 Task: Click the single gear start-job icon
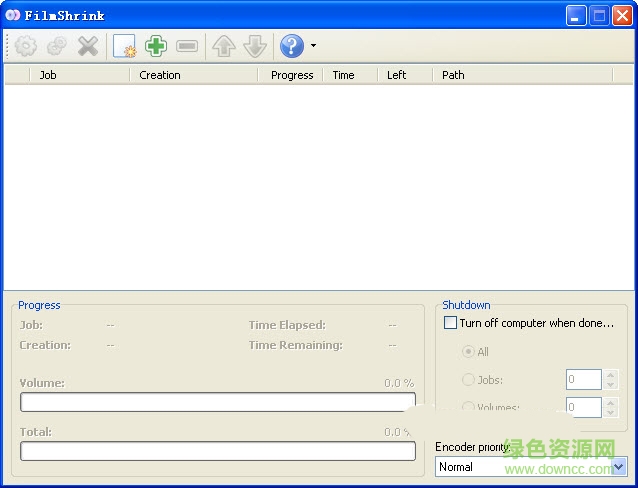click(26, 46)
